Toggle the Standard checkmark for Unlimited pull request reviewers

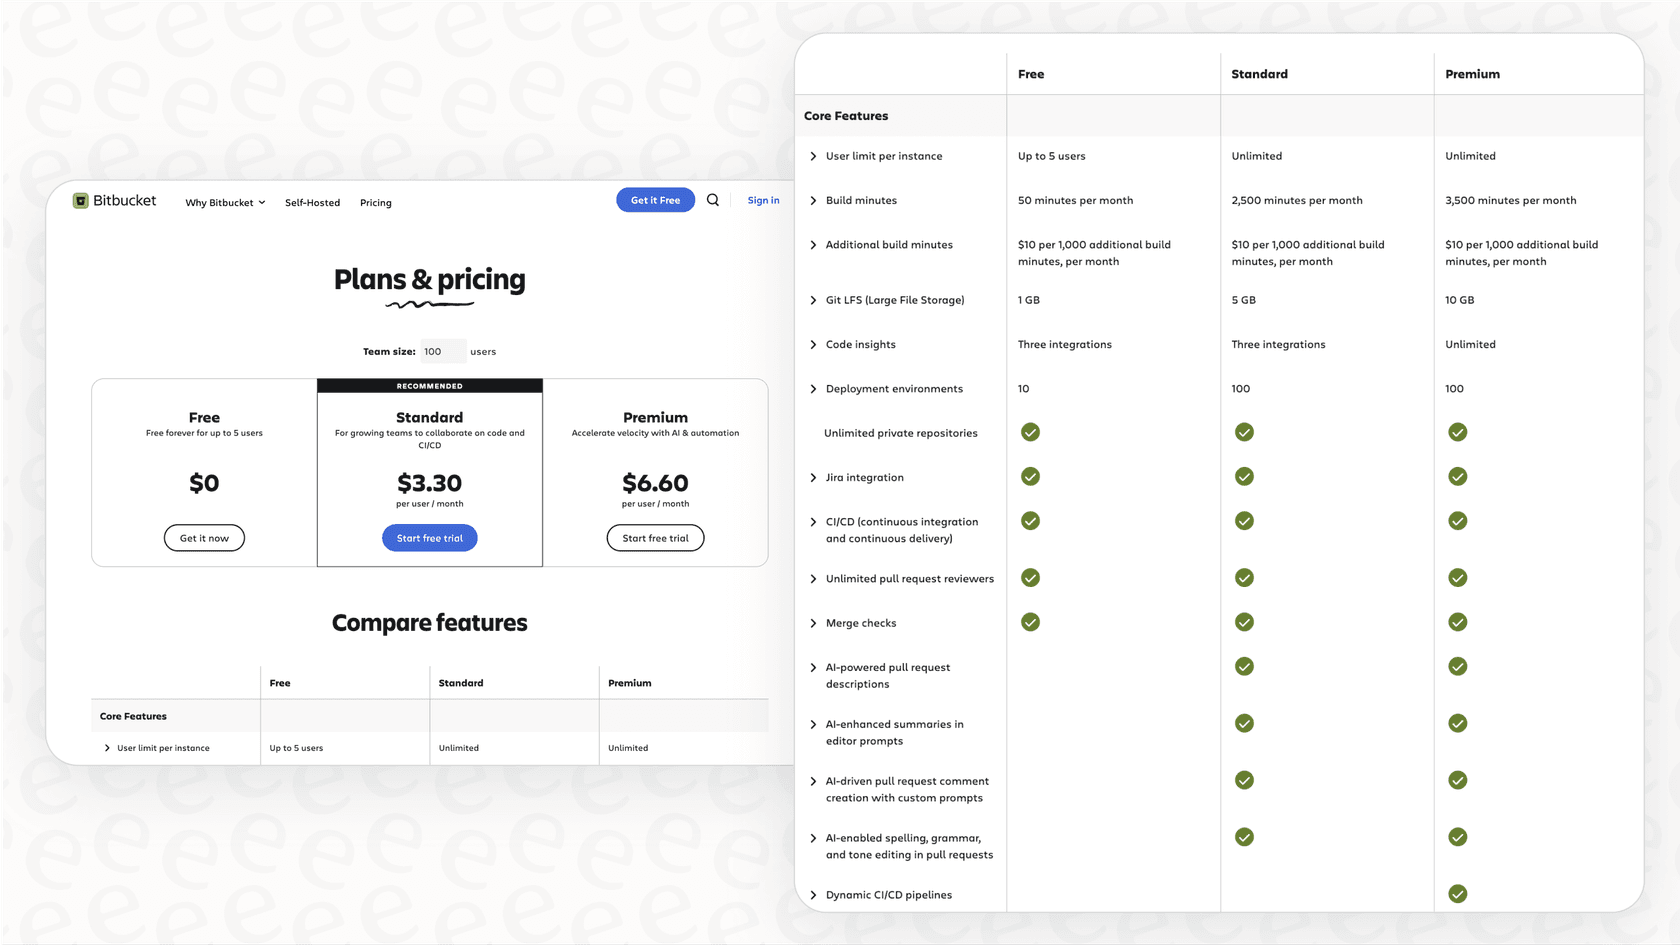tap(1244, 578)
